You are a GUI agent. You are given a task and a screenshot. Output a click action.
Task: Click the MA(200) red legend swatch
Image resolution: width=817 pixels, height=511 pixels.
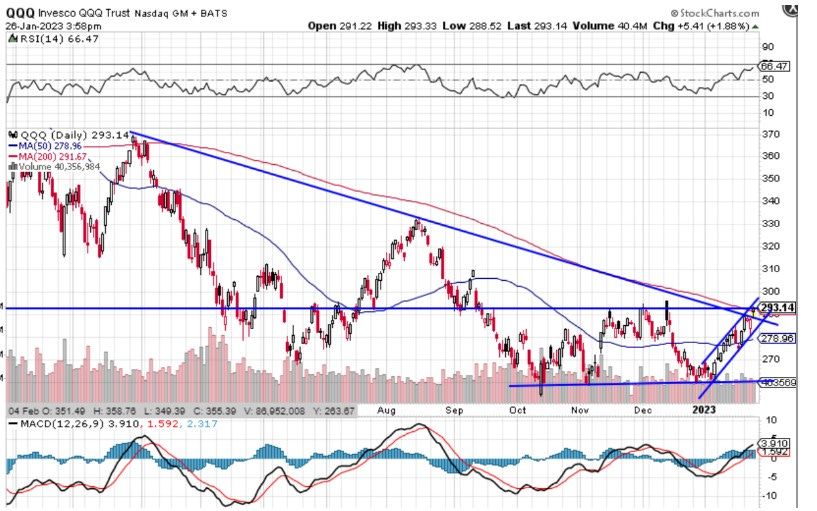tap(12, 155)
